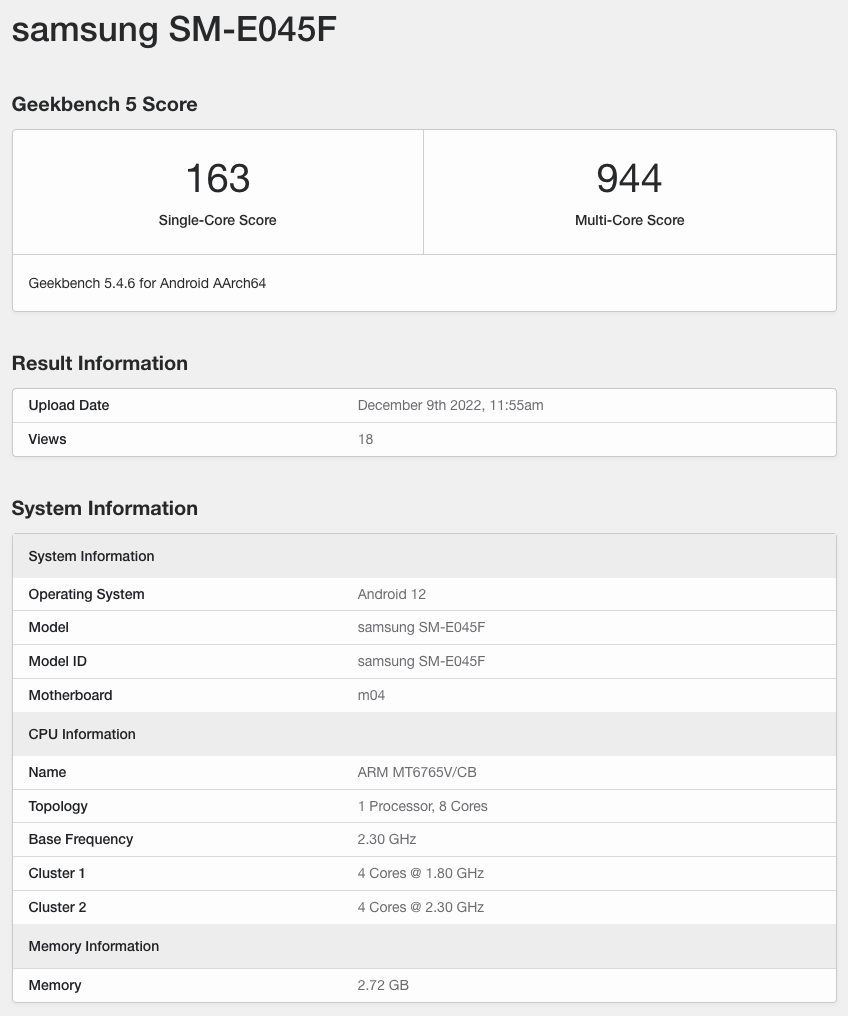Select the Views count of 18
The width and height of the screenshot is (848, 1016).
[x=365, y=439]
